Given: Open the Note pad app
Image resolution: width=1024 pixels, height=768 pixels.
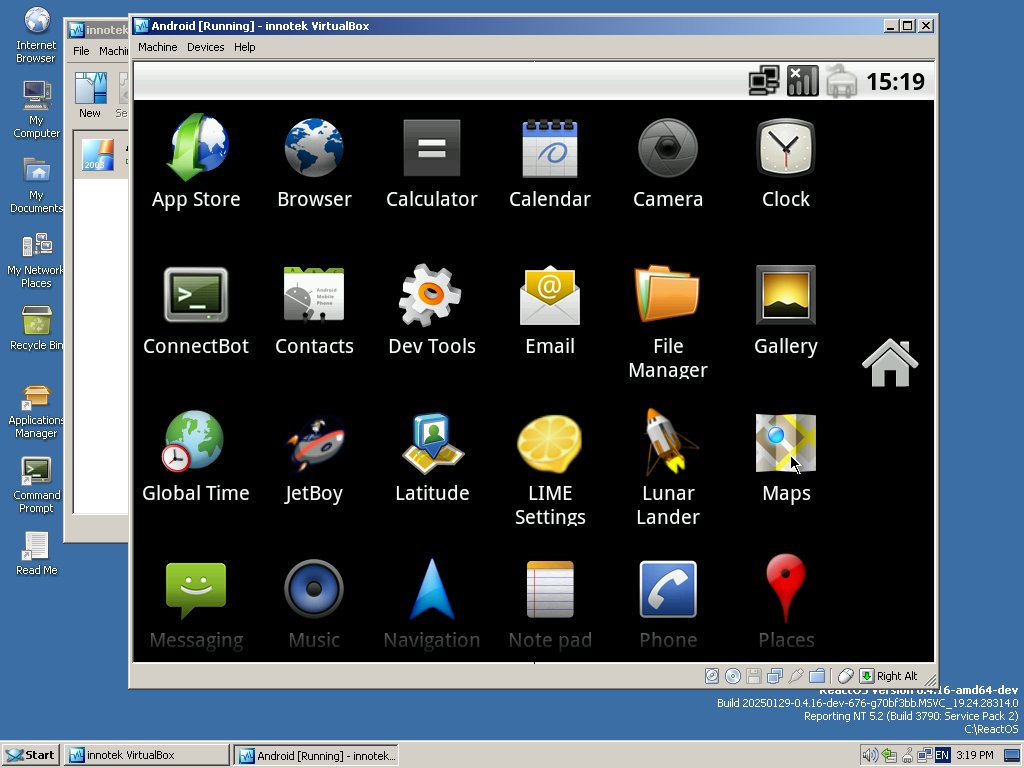Looking at the screenshot, I should (x=550, y=603).
